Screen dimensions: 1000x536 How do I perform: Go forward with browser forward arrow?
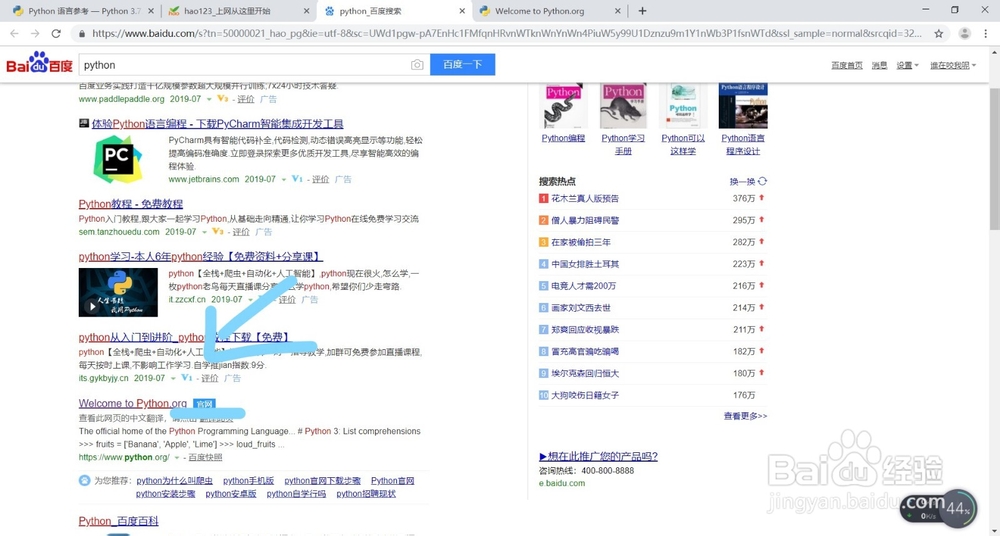point(35,33)
